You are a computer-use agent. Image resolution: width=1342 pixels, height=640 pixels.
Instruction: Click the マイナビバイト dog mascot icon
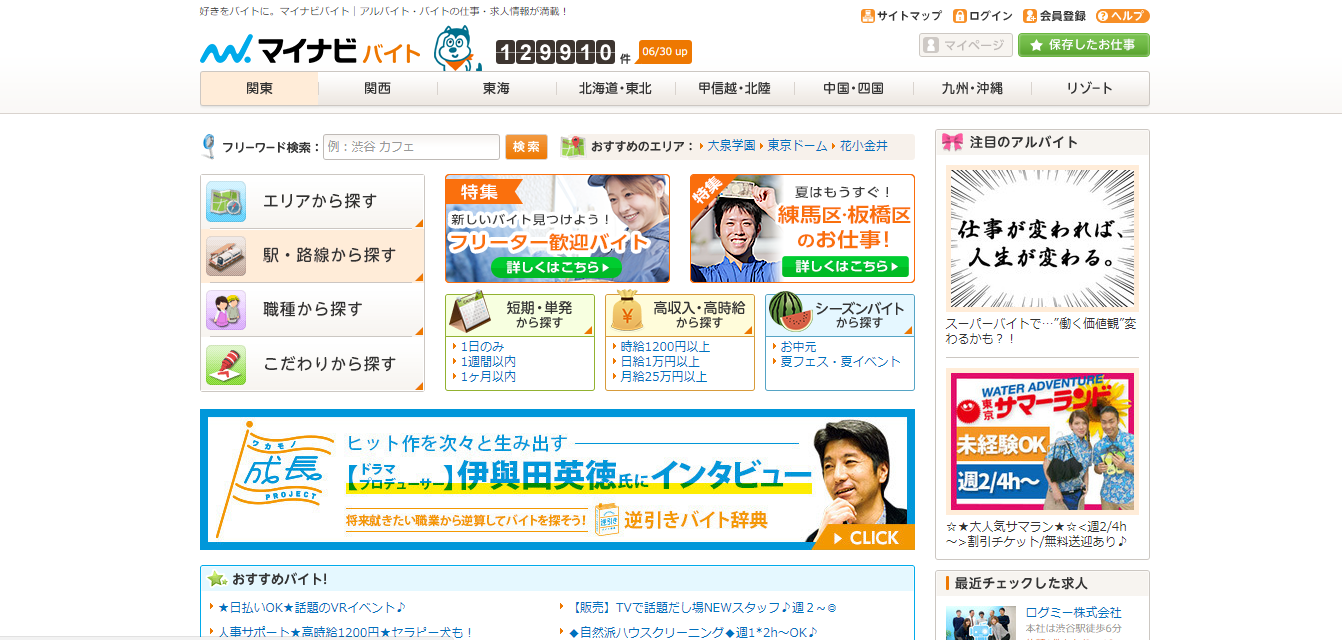[457, 50]
